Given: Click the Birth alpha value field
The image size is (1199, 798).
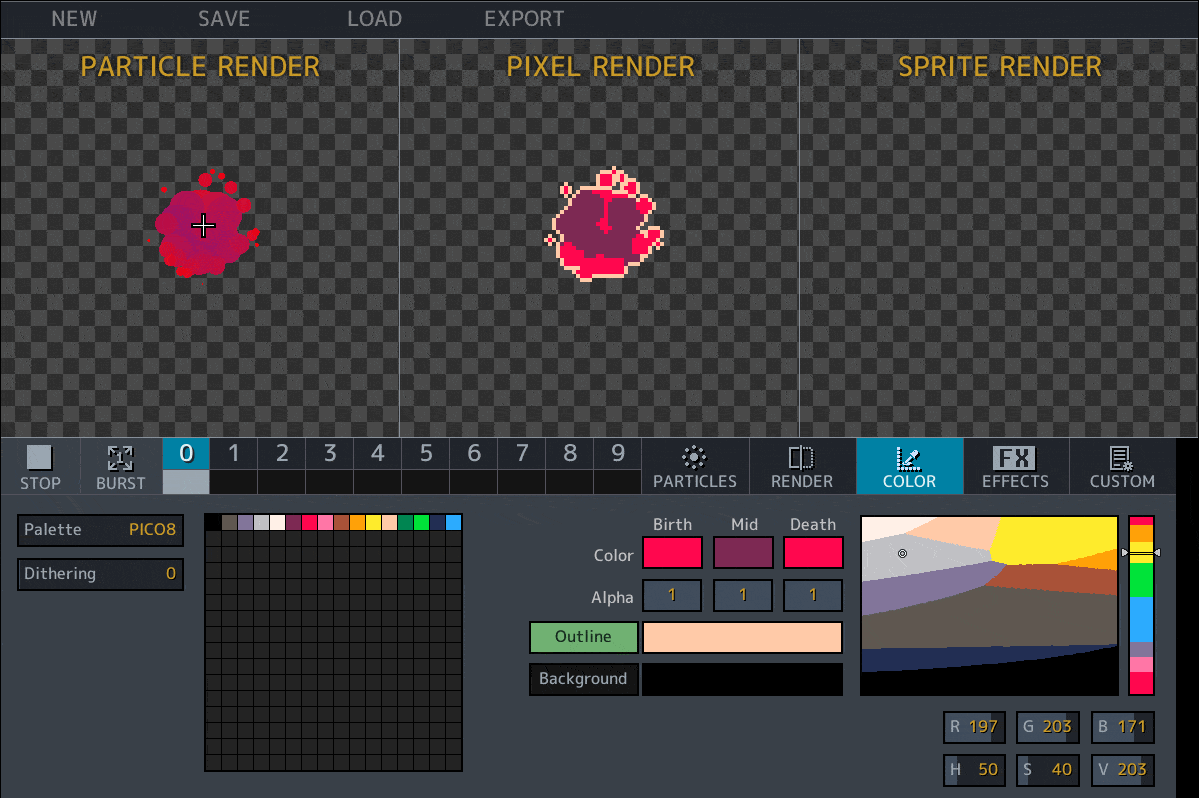Looking at the screenshot, I should (672, 595).
